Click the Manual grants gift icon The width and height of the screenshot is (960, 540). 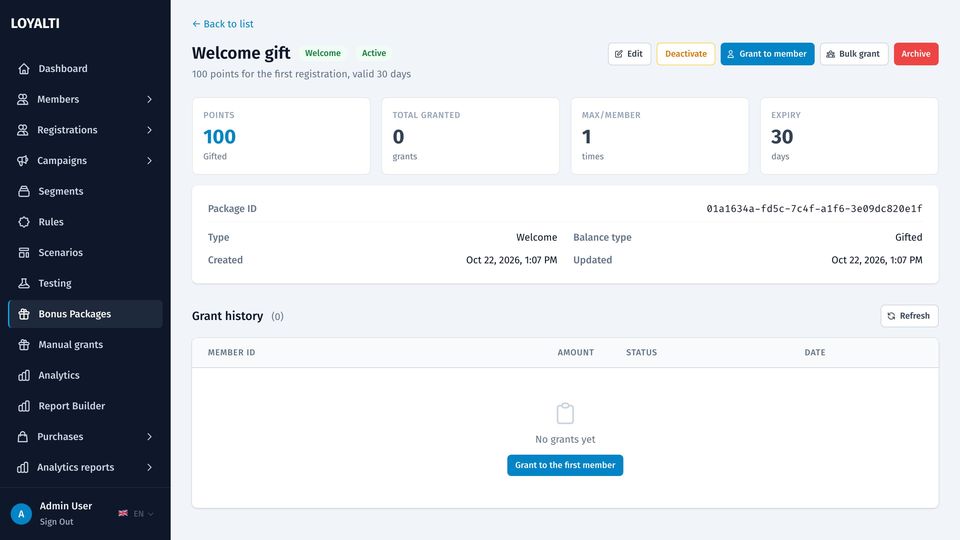(x=24, y=345)
